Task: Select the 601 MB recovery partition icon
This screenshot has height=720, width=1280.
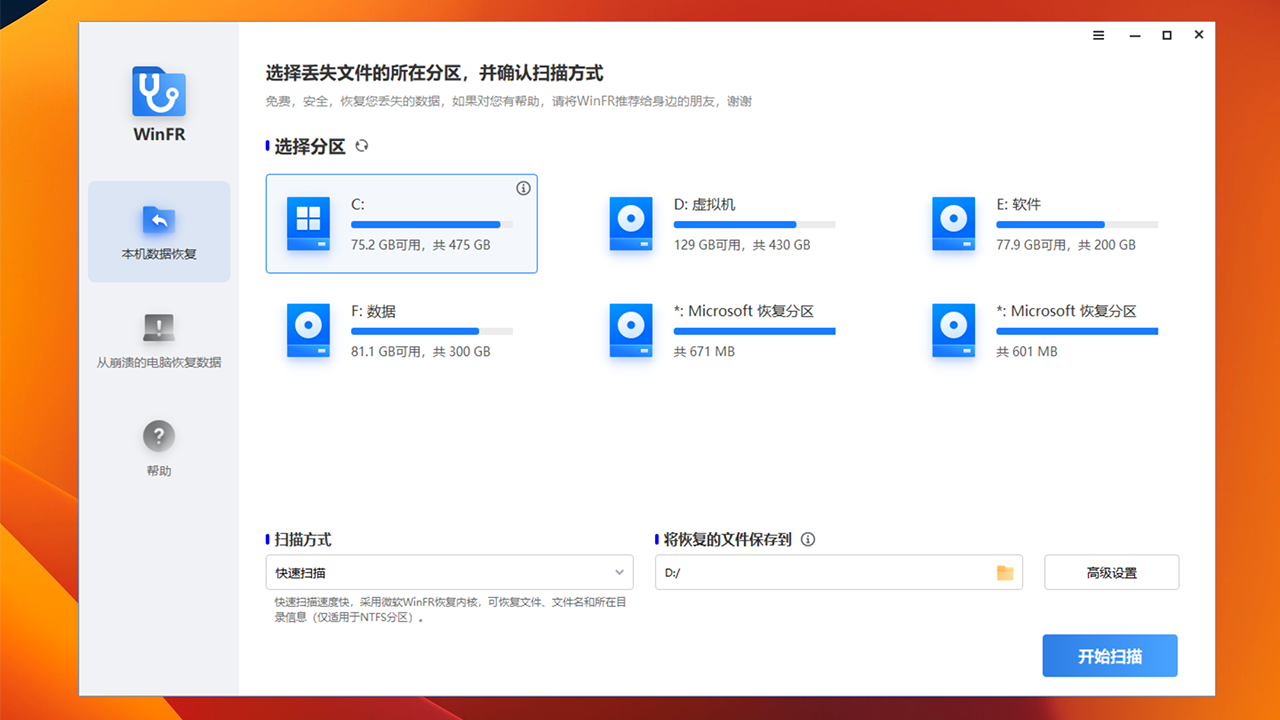Action: 954,330
